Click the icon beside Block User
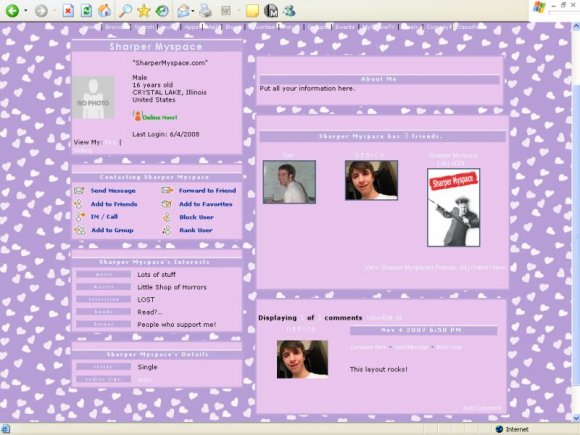The width and height of the screenshot is (580, 435). click(167, 217)
